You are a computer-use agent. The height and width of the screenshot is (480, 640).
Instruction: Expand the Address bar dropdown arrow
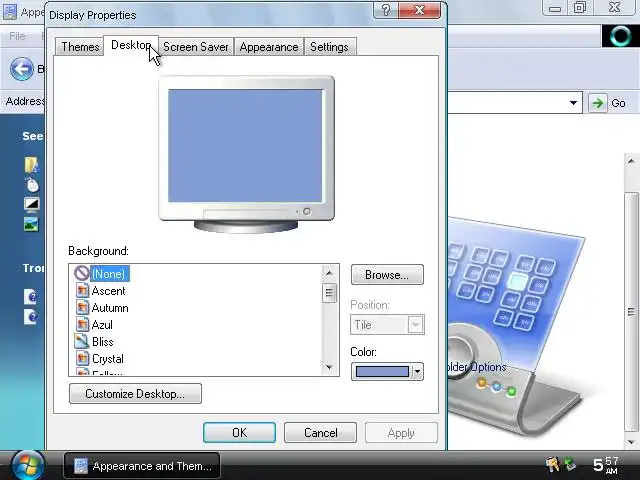point(573,103)
